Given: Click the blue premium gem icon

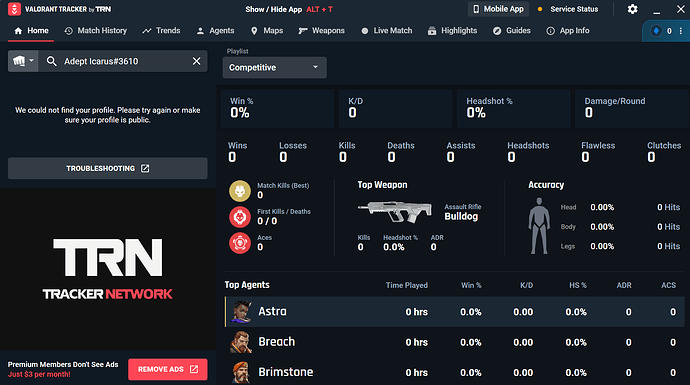Looking at the screenshot, I should tap(656, 31).
